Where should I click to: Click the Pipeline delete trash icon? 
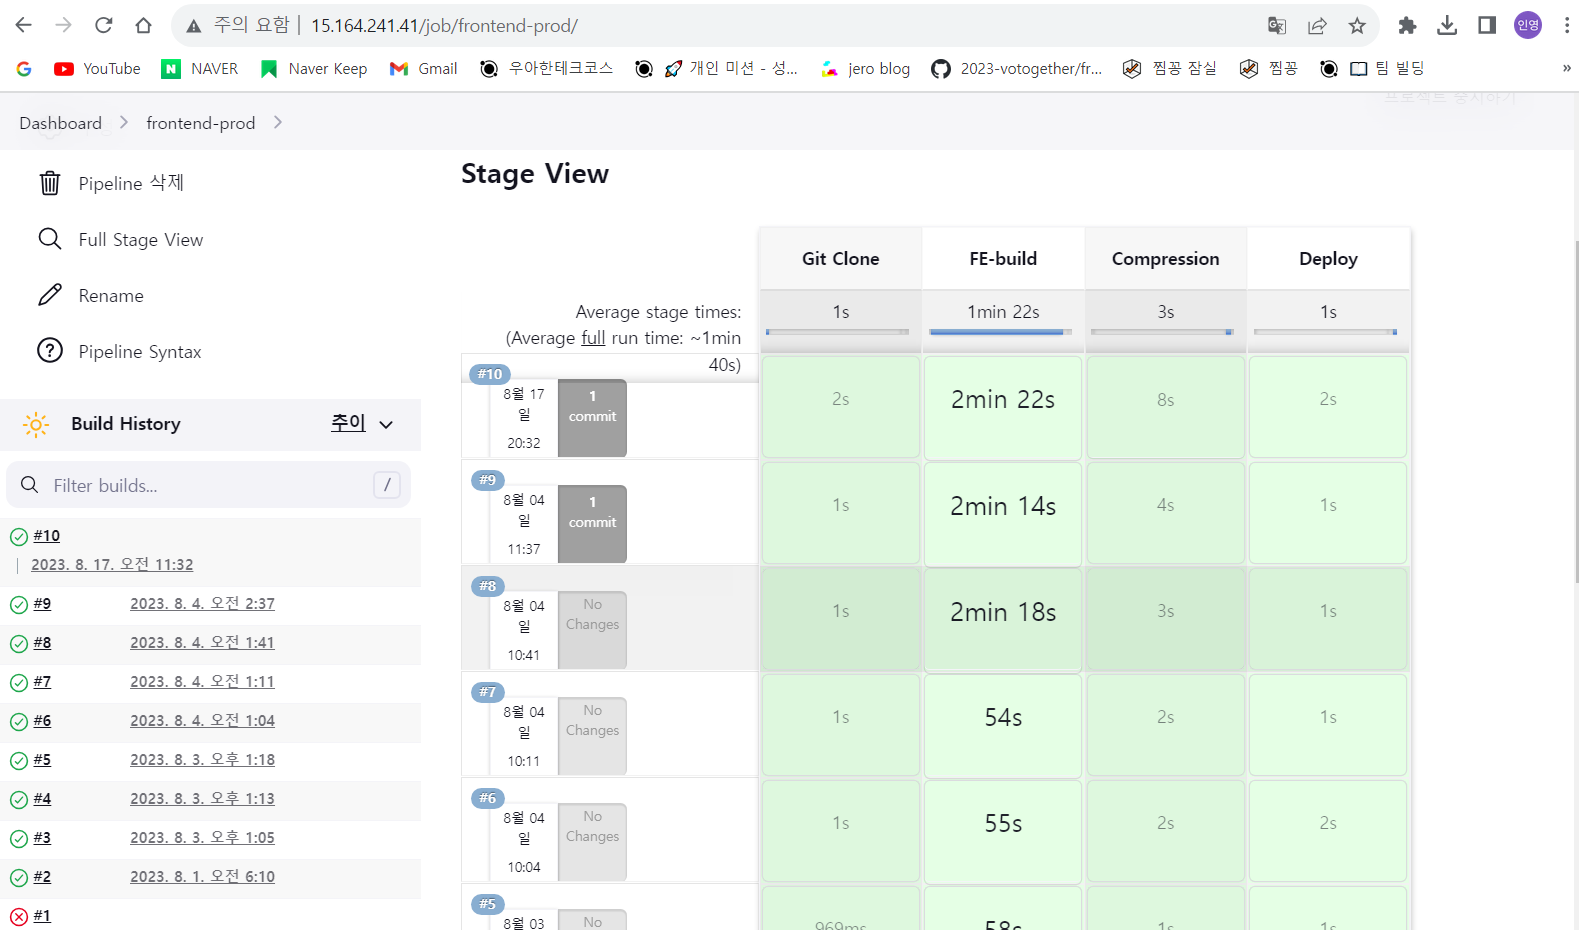click(x=50, y=183)
